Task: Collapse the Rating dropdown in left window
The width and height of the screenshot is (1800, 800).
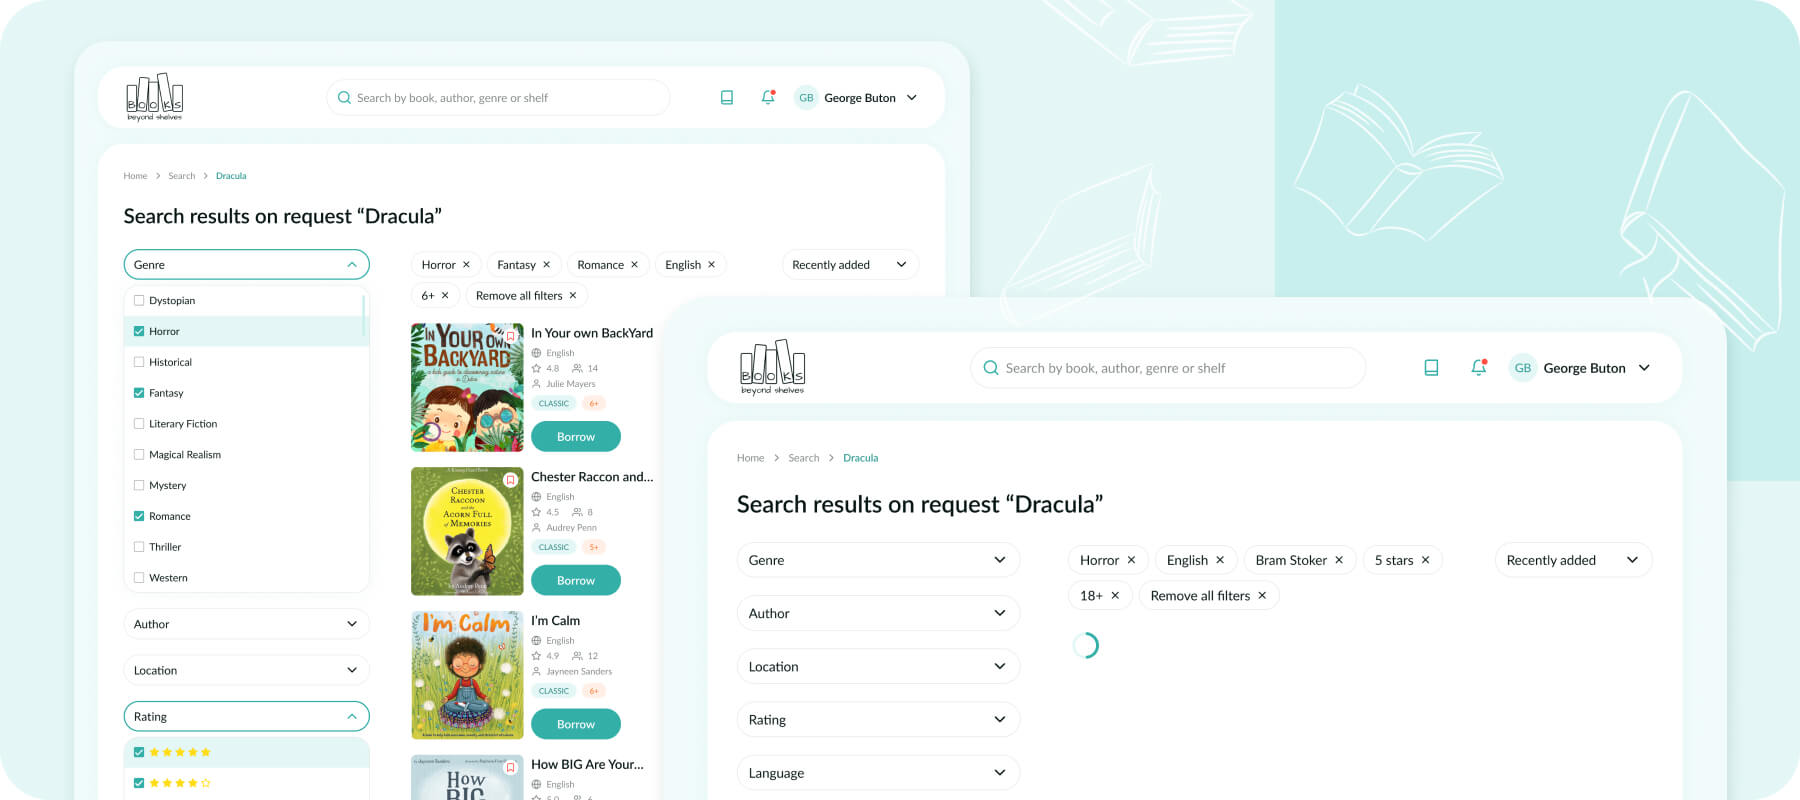Action: tap(246, 717)
